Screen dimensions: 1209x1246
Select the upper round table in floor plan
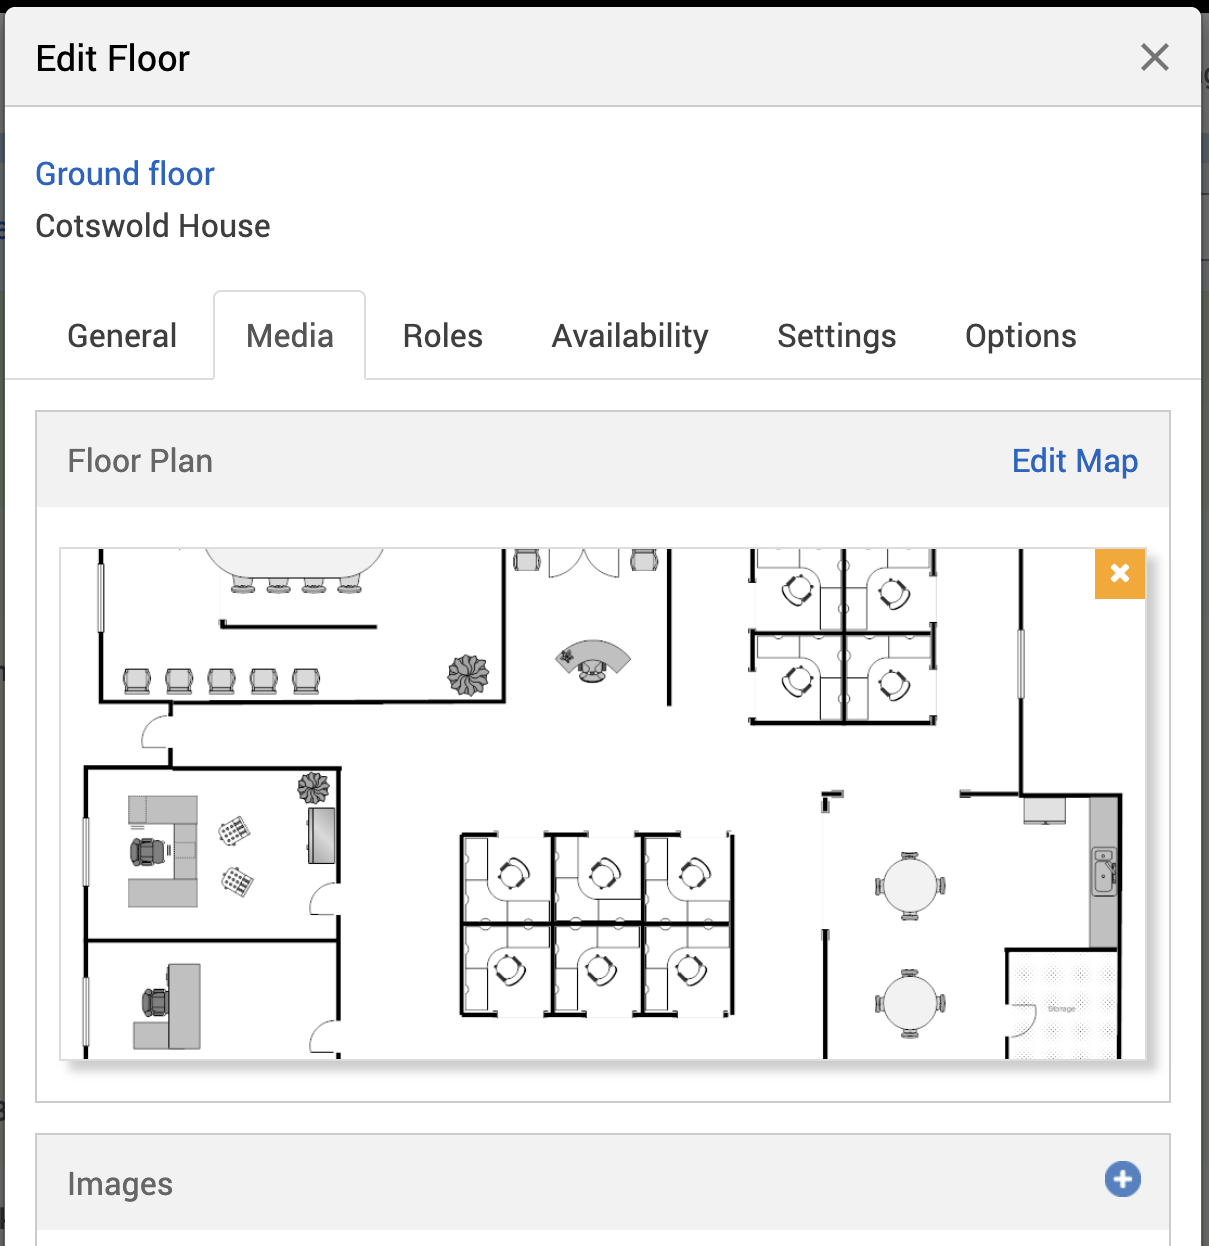pyautogui.click(x=910, y=886)
